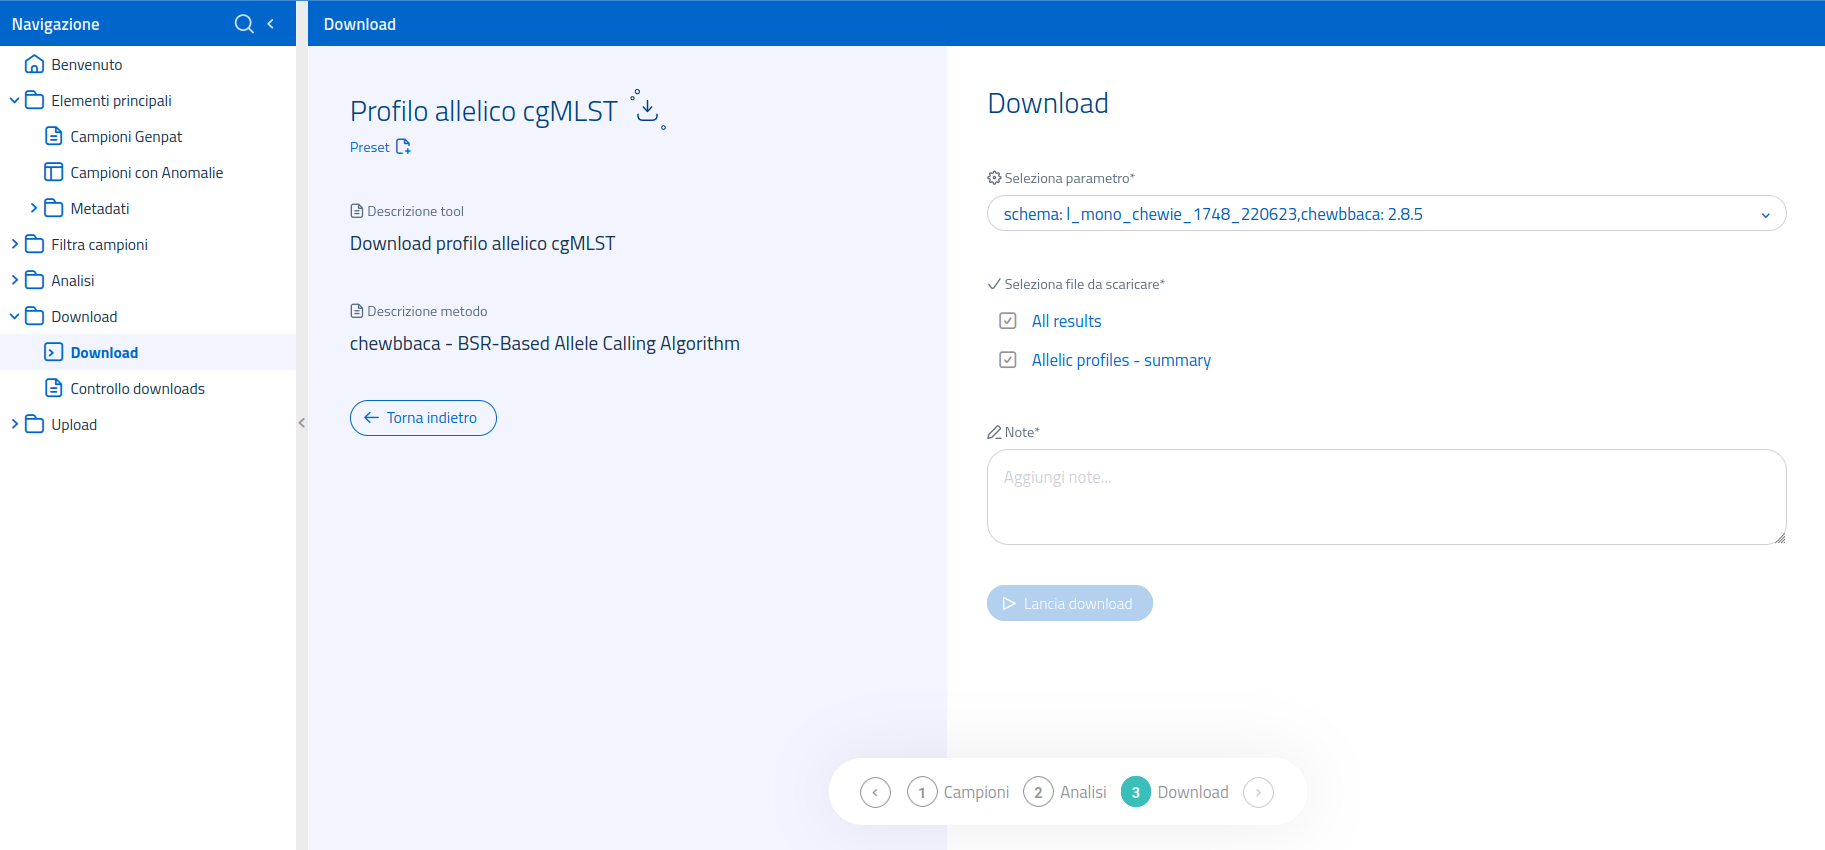Toggle the Allelic profiles - summary checkbox
1825x850 pixels.
[x=1008, y=360]
